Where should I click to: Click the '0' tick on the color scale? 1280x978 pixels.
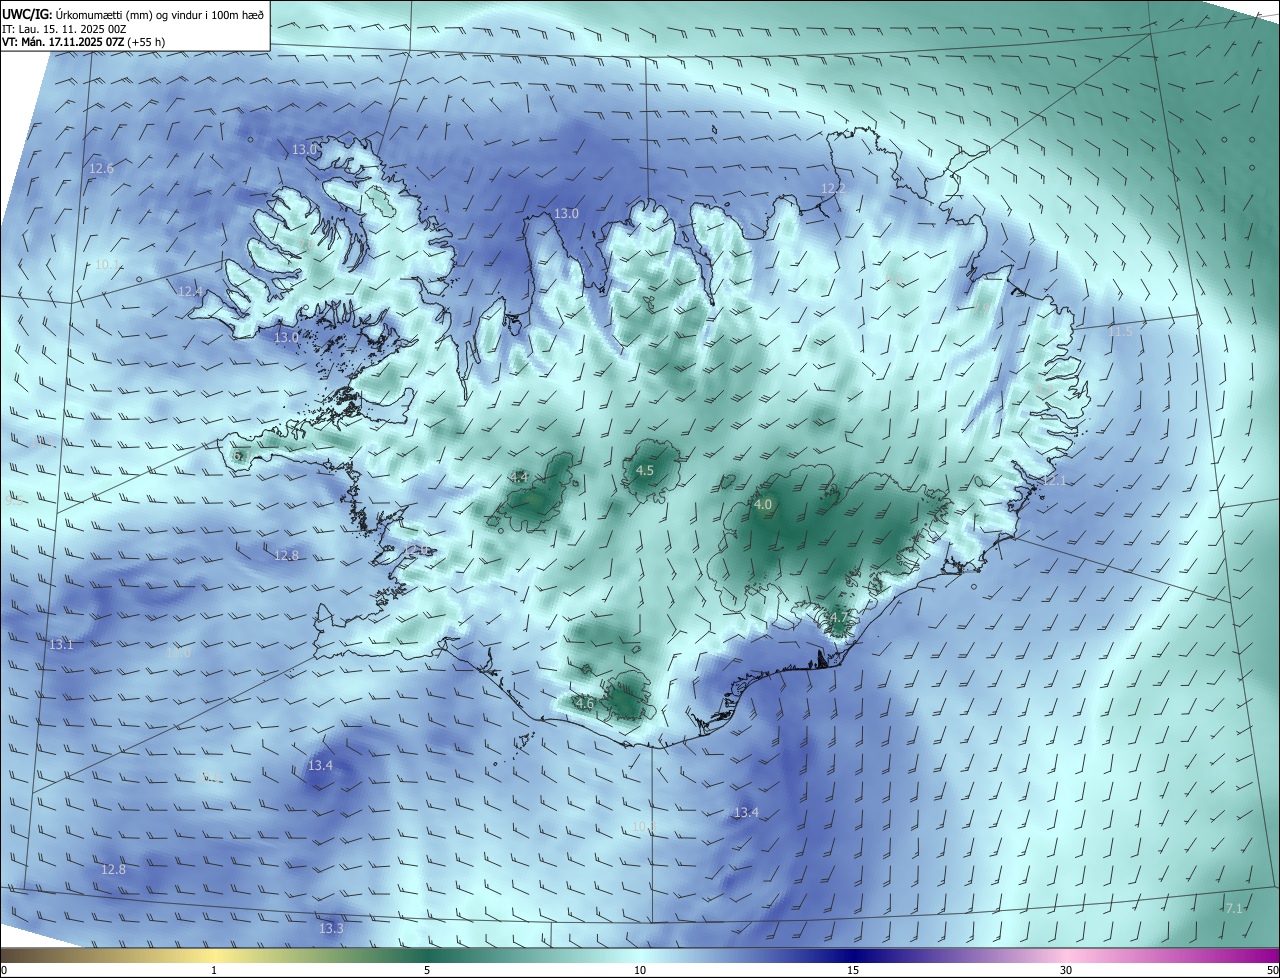click(x=4, y=970)
